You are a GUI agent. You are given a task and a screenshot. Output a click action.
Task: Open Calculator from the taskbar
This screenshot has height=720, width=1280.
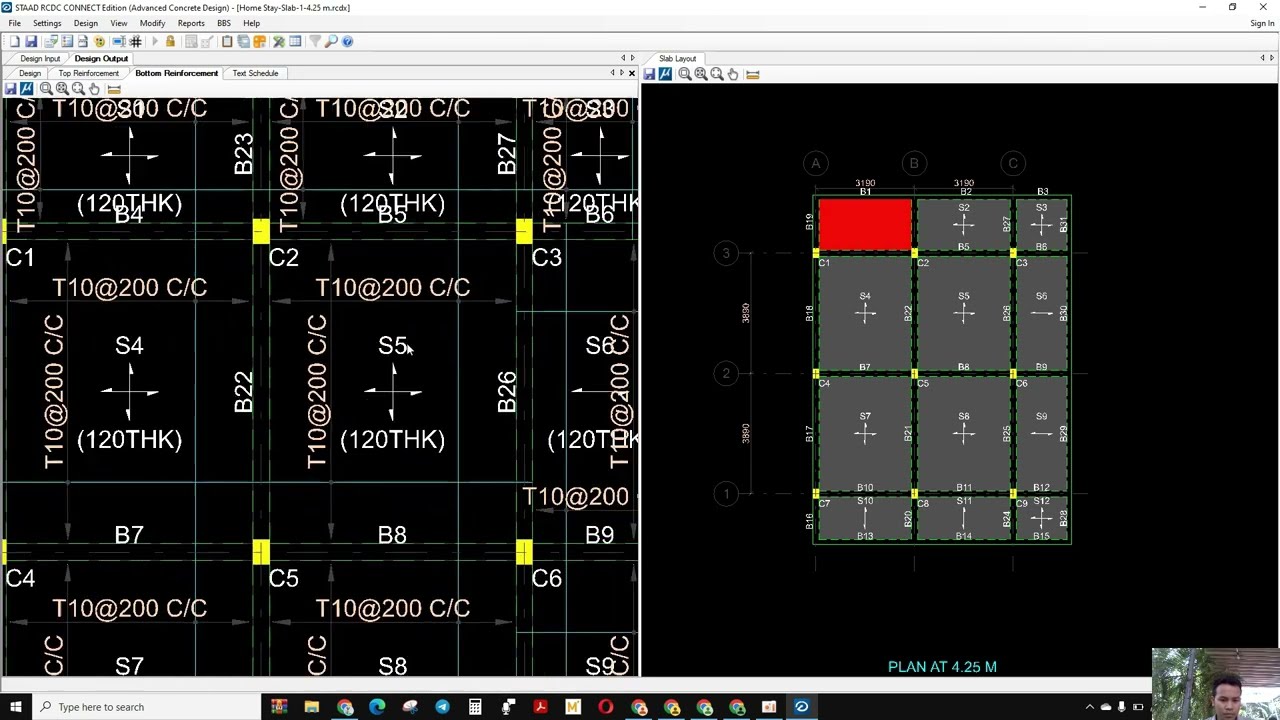click(475, 707)
